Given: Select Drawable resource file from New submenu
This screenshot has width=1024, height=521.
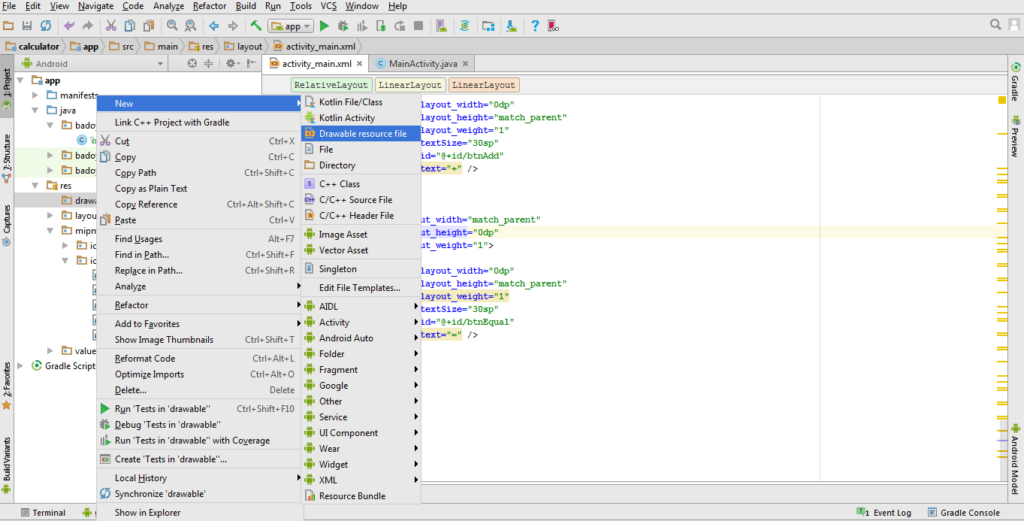Looking at the screenshot, I should (362, 133).
